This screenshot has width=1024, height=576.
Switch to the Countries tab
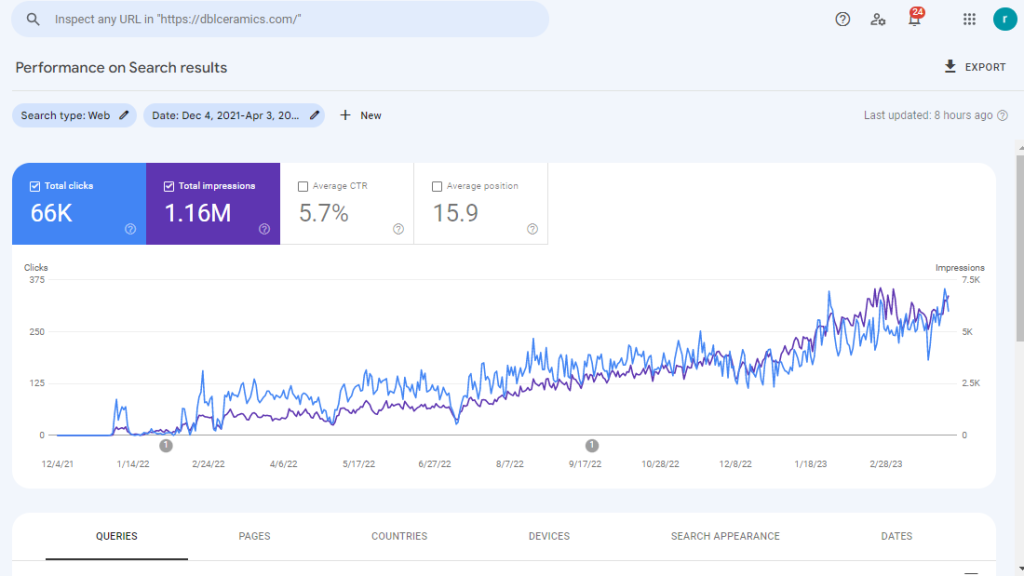point(399,537)
